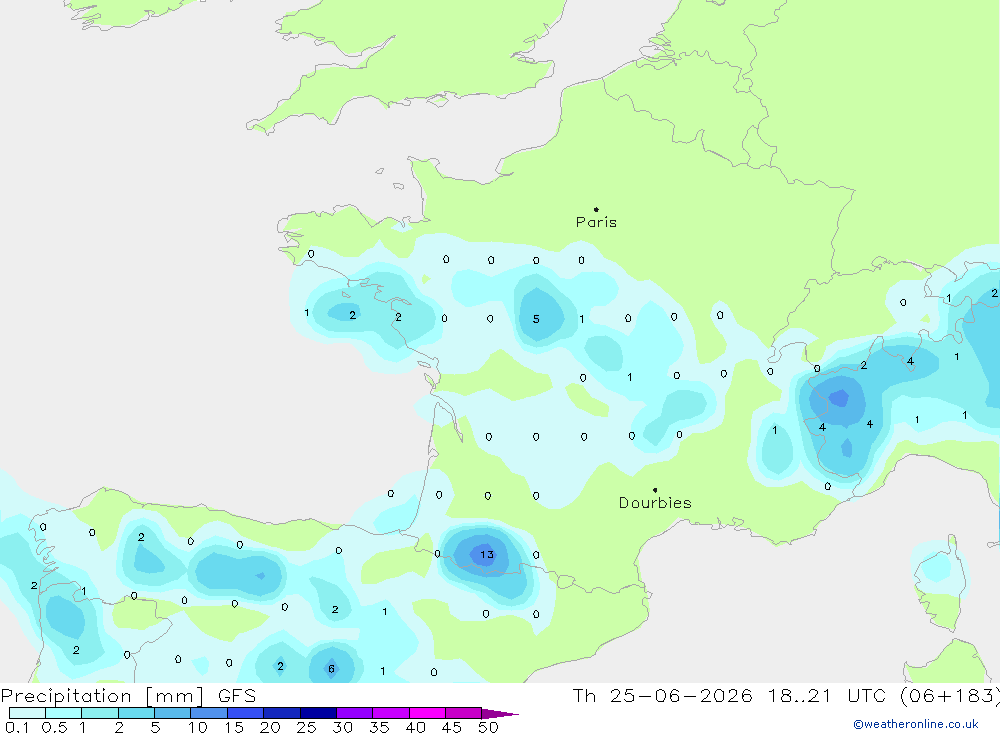1000x733 pixels.
Task: Open the weatheronline.co.uk copyright link
Action: coord(916,724)
